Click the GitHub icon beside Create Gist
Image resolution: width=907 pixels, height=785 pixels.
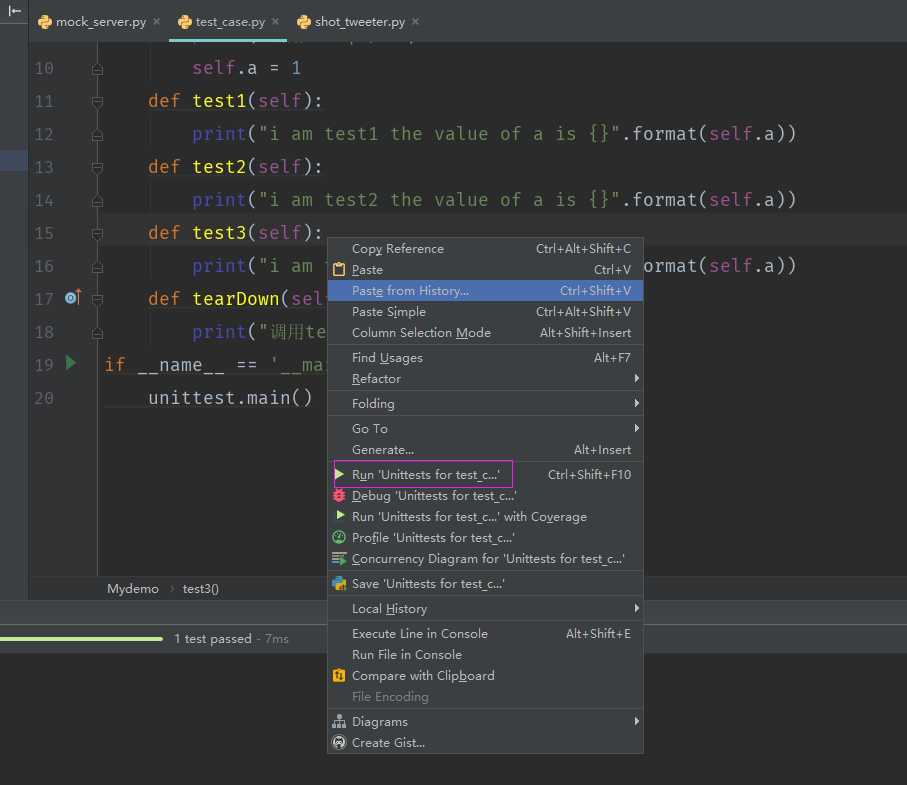point(339,742)
